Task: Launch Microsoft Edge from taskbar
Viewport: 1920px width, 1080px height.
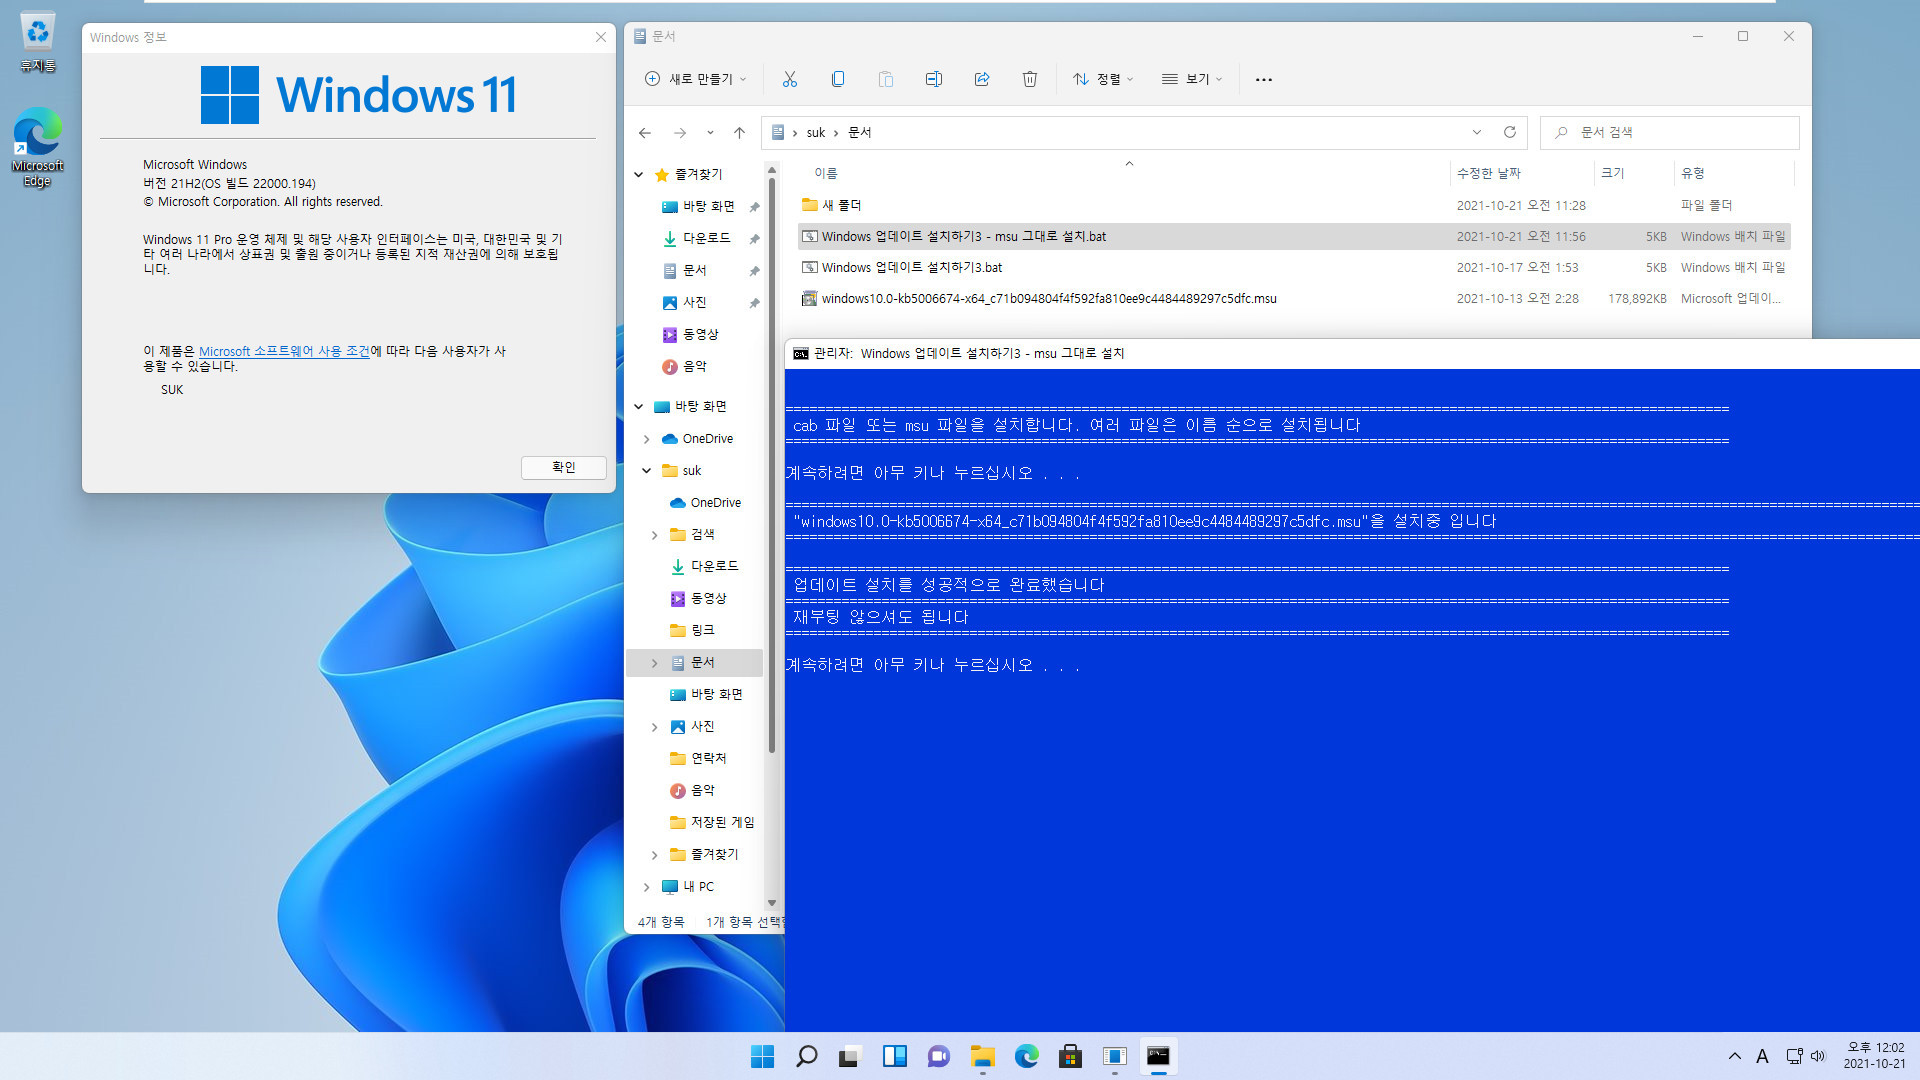Action: click(x=1026, y=1056)
